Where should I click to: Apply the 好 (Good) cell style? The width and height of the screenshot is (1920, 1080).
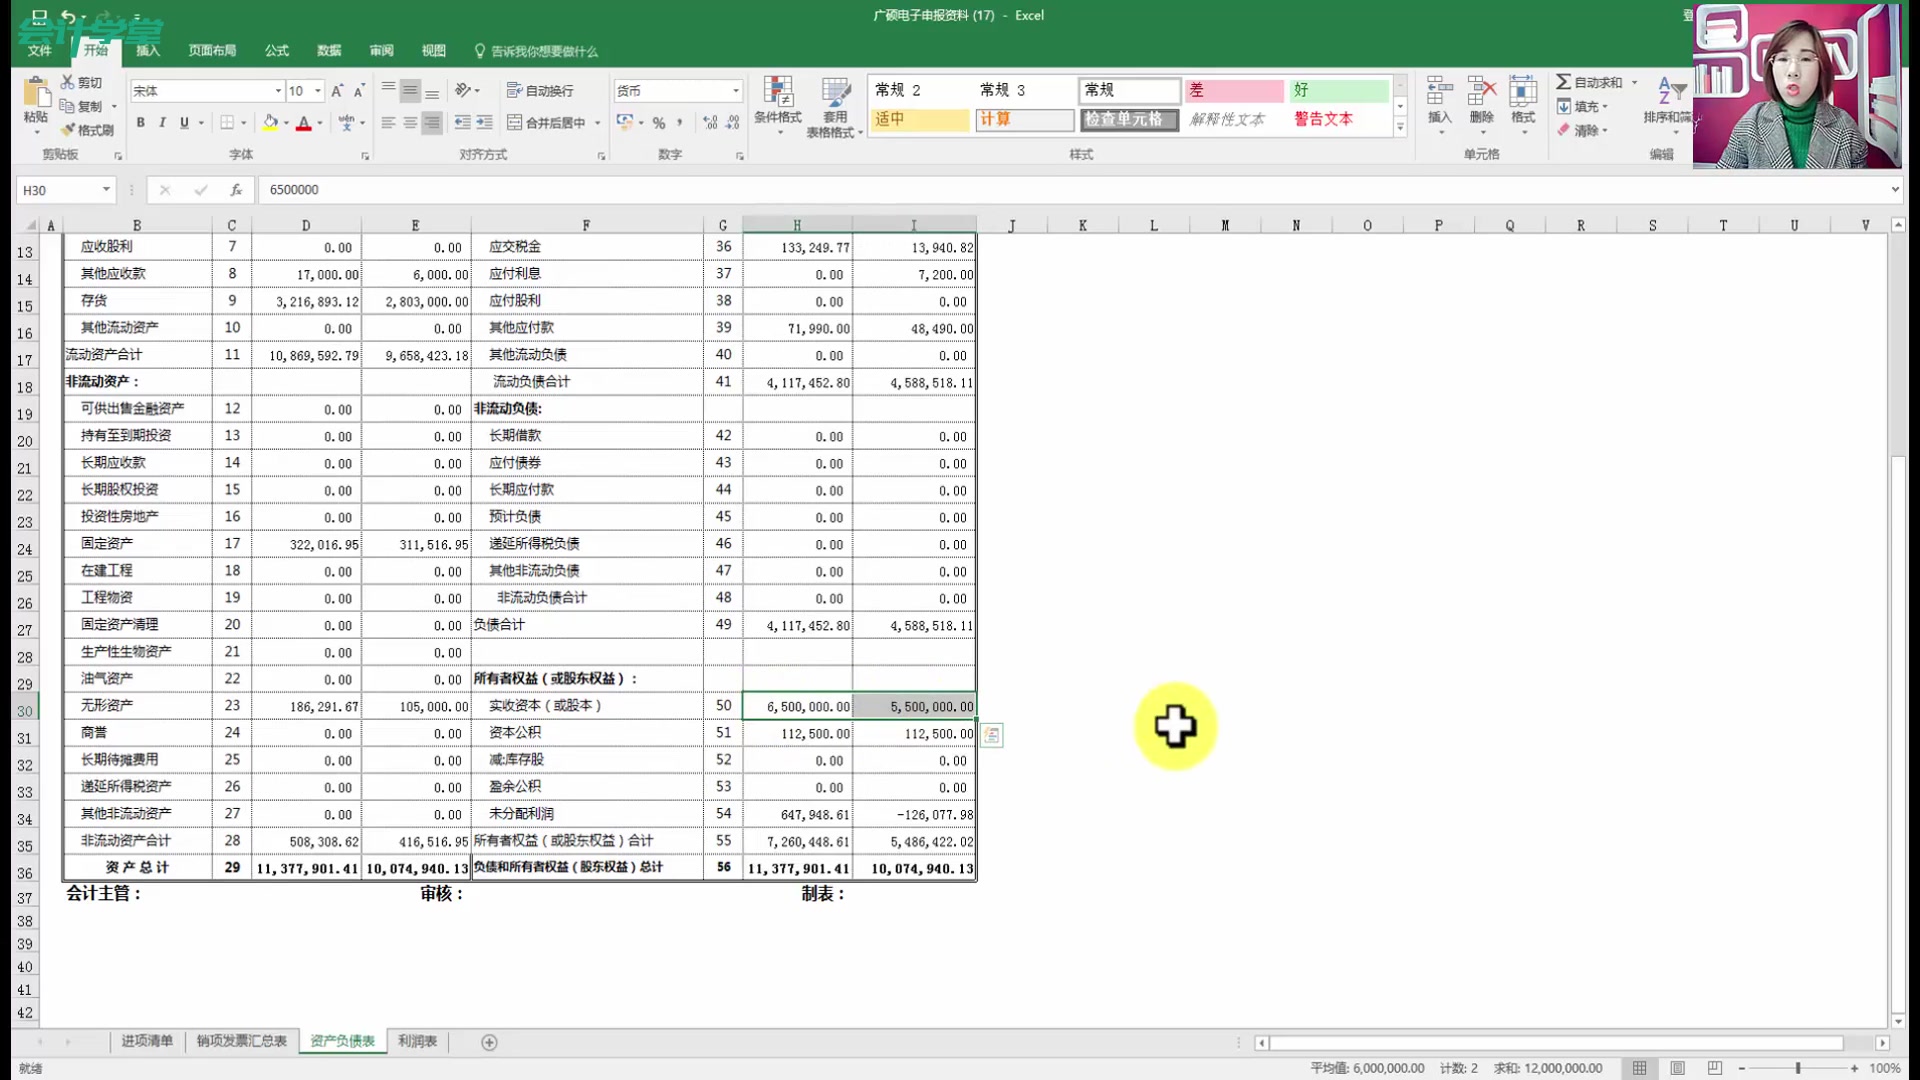click(x=1338, y=90)
